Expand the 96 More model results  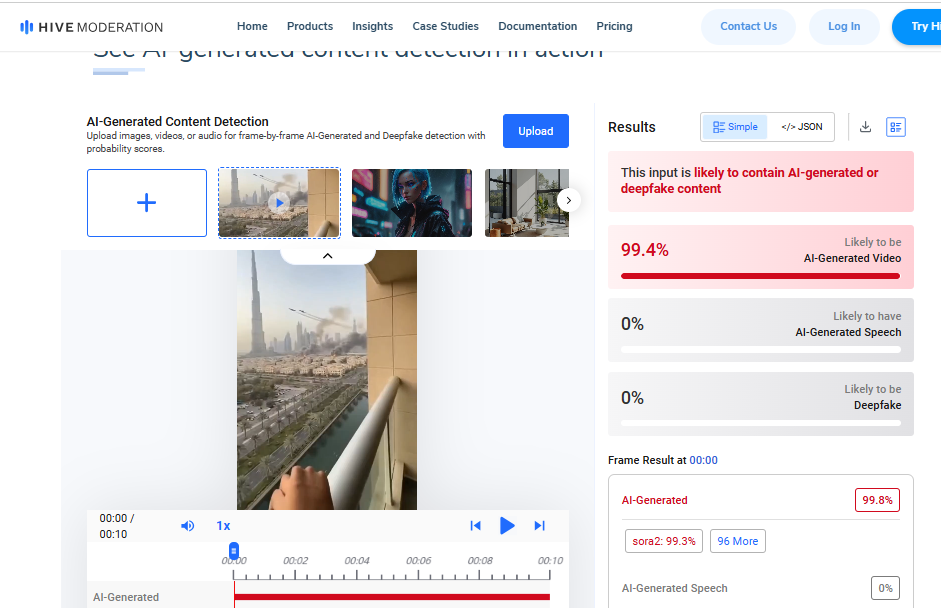pos(737,541)
